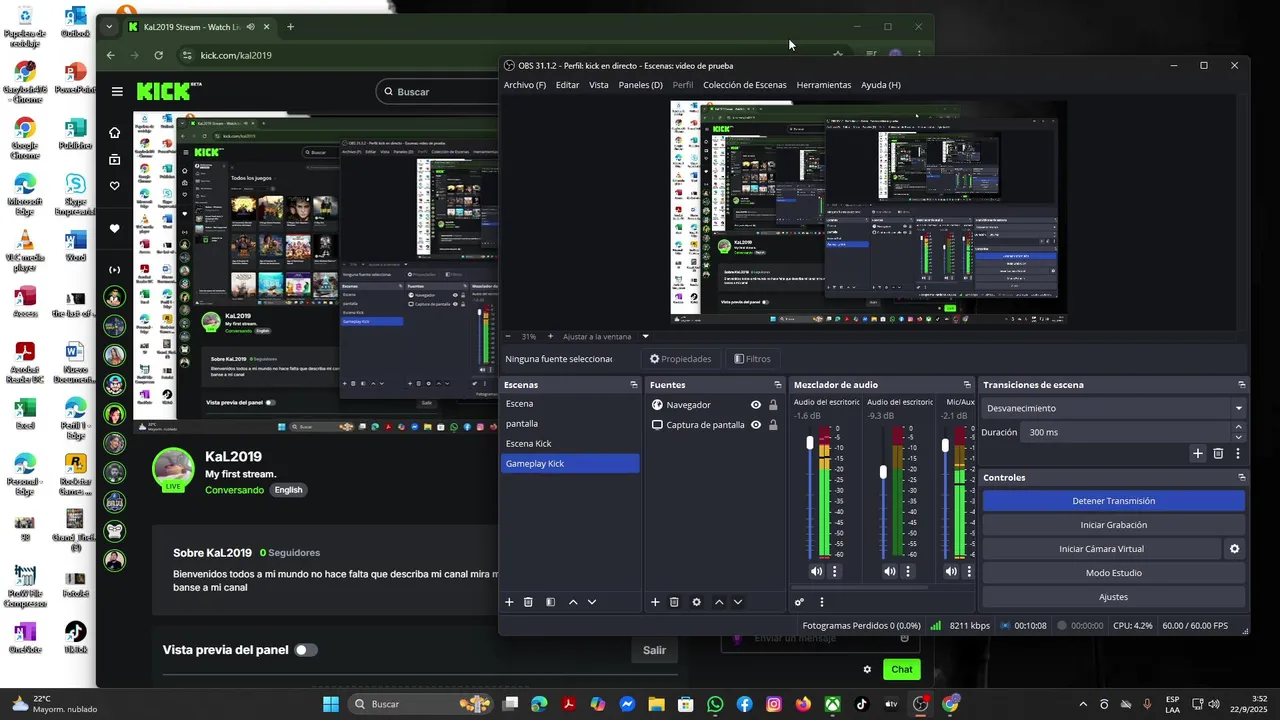The height and width of the screenshot is (720, 1280).
Task: Remove the selected source in Fuentes
Action: tap(674, 602)
